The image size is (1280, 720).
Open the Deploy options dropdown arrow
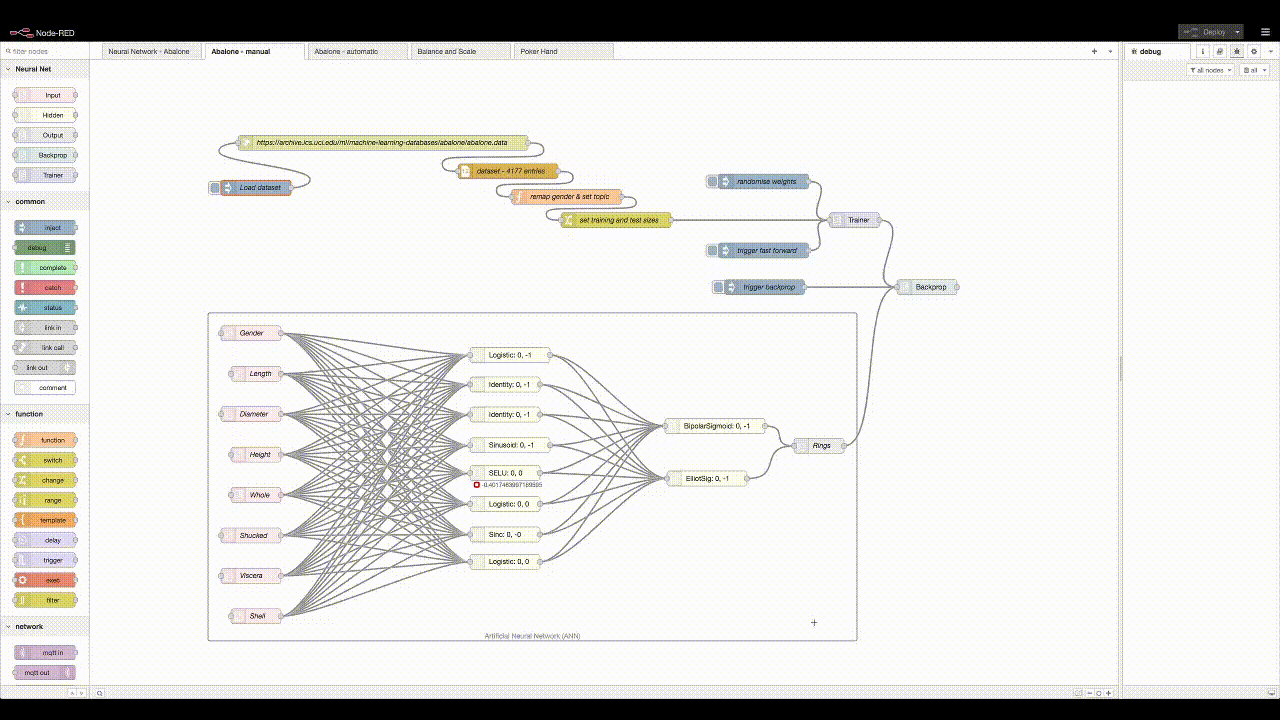pyautogui.click(x=1238, y=32)
